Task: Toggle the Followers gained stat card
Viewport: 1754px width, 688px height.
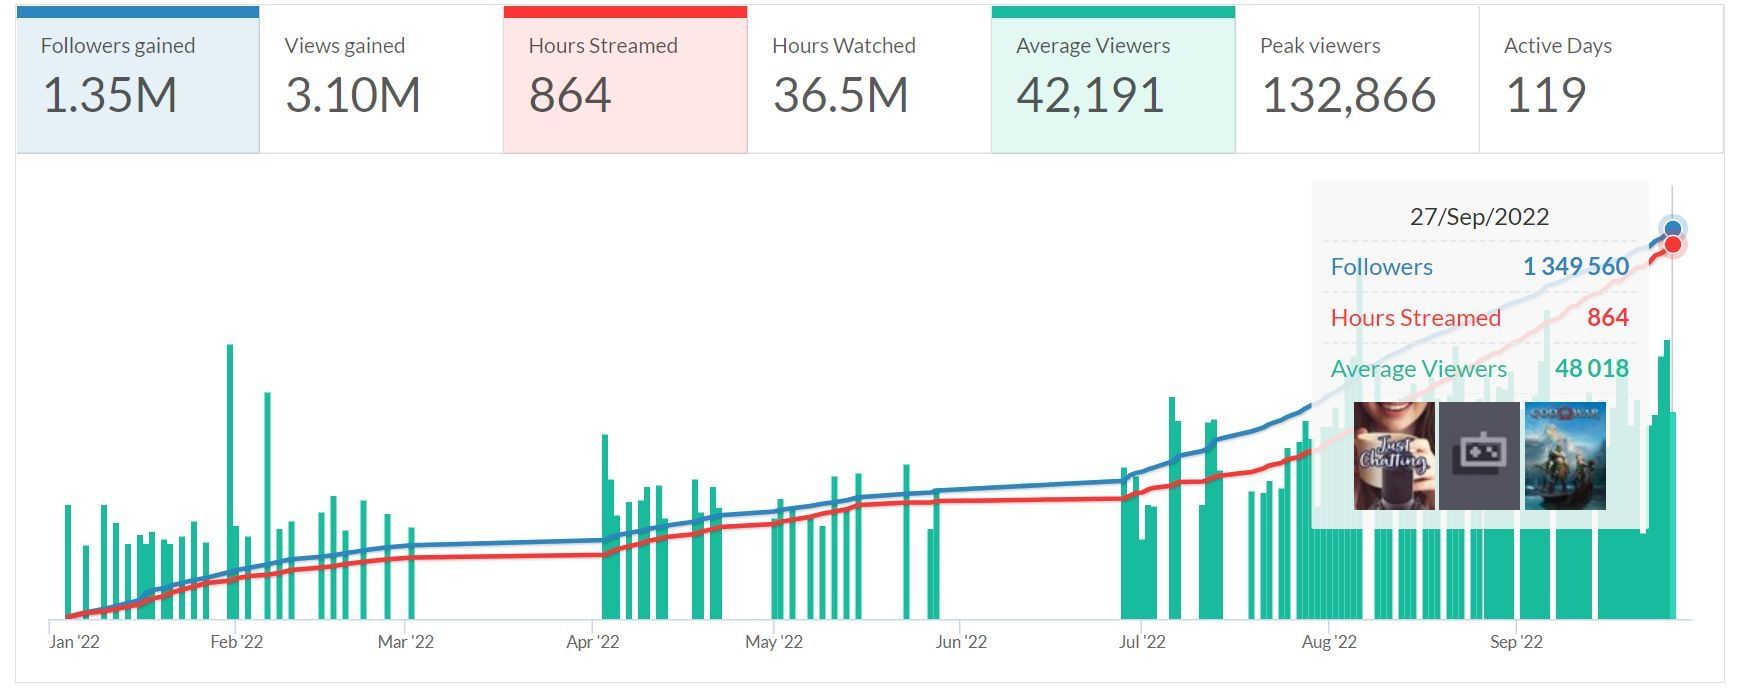Action: 137,82
